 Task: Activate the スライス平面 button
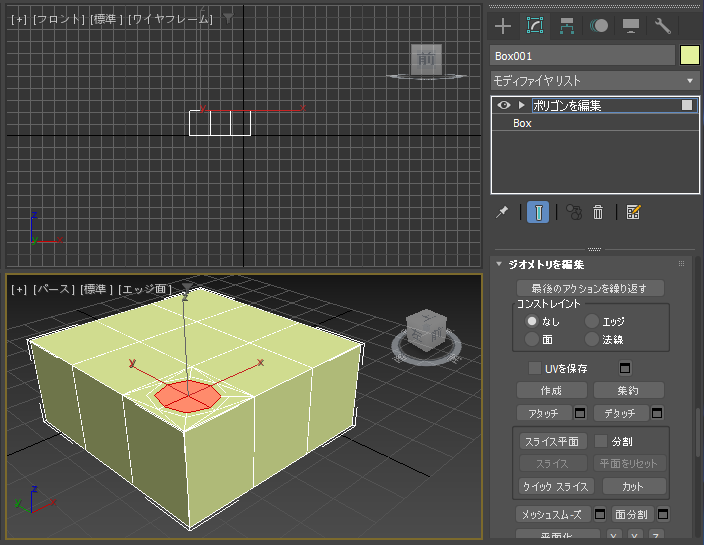(x=553, y=441)
